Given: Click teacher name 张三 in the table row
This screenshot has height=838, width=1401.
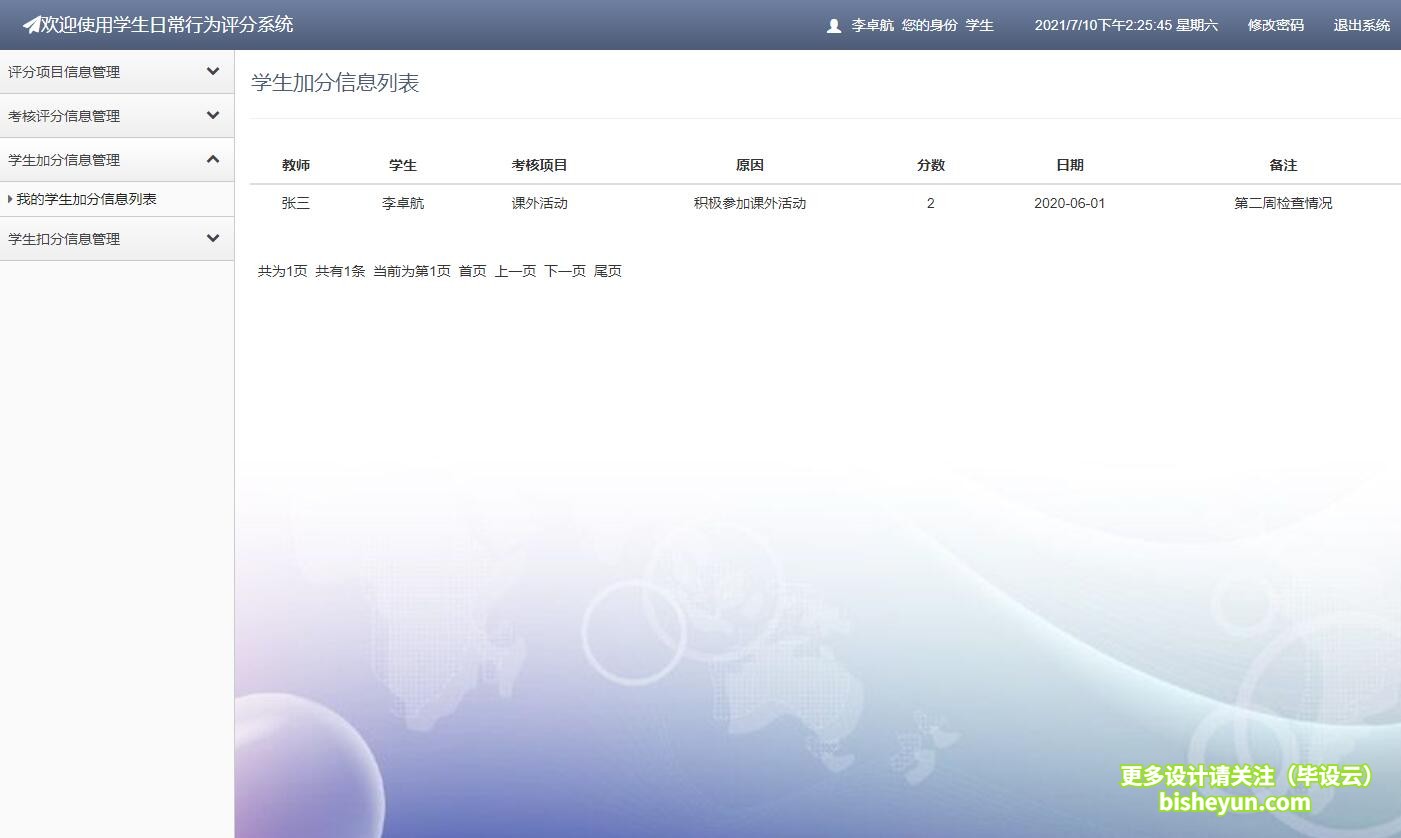Looking at the screenshot, I should 296,202.
